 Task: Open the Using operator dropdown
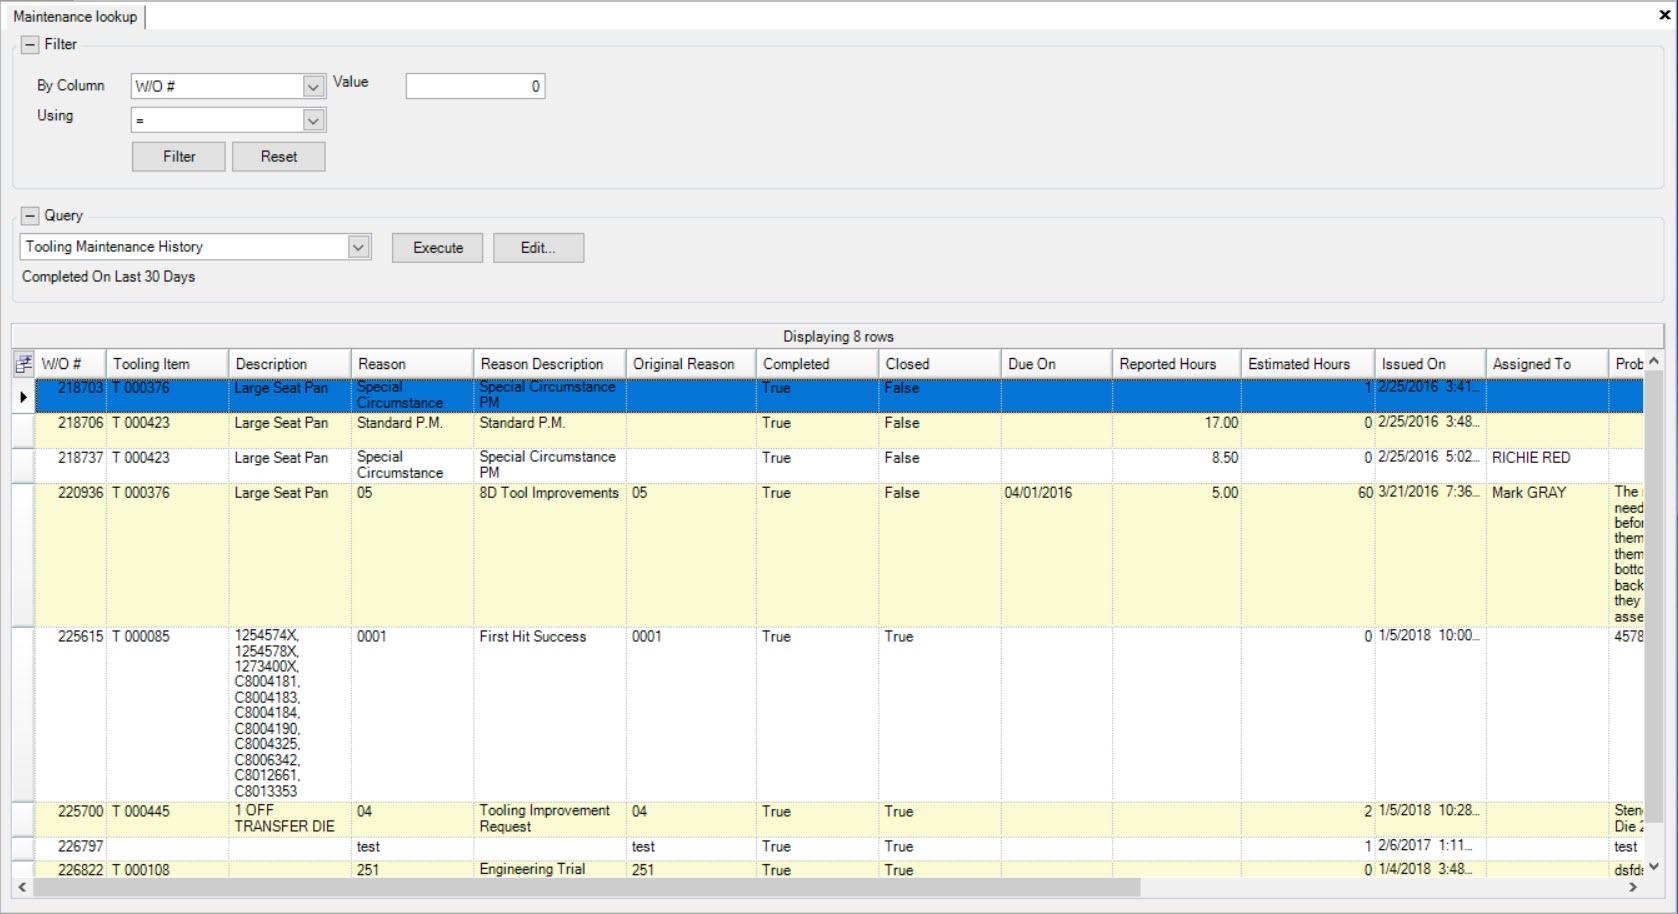pyautogui.click(x=313, y=120)
